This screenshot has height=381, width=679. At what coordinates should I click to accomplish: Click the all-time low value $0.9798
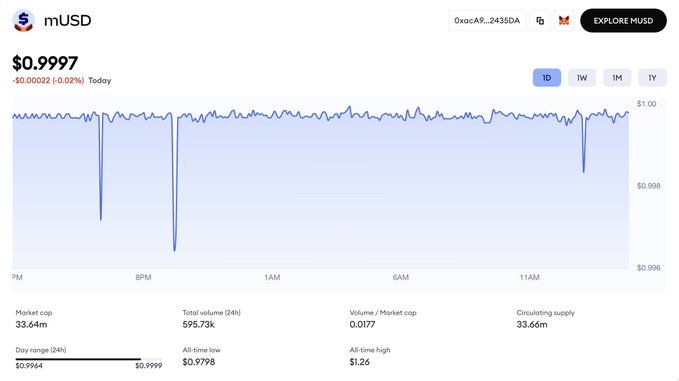(198, 362)
